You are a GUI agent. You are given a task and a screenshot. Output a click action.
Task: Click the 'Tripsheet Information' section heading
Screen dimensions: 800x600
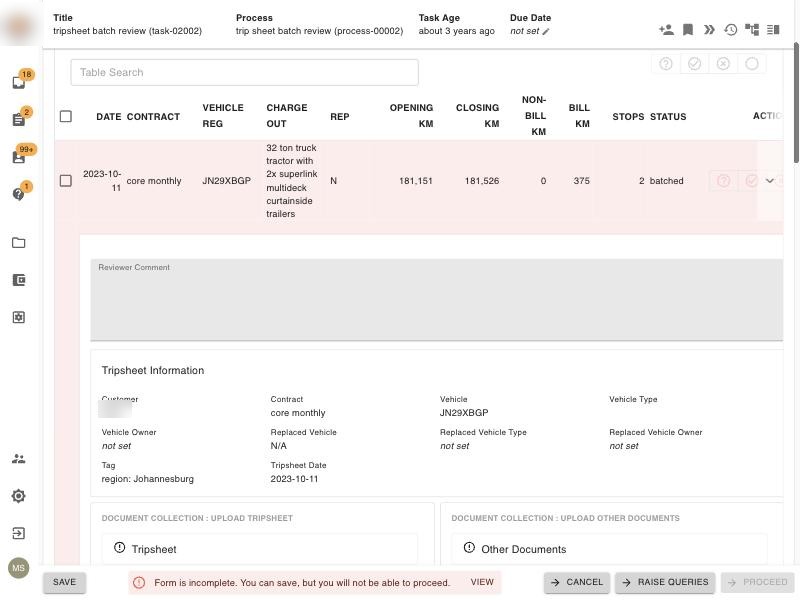[x=153, y=370]
